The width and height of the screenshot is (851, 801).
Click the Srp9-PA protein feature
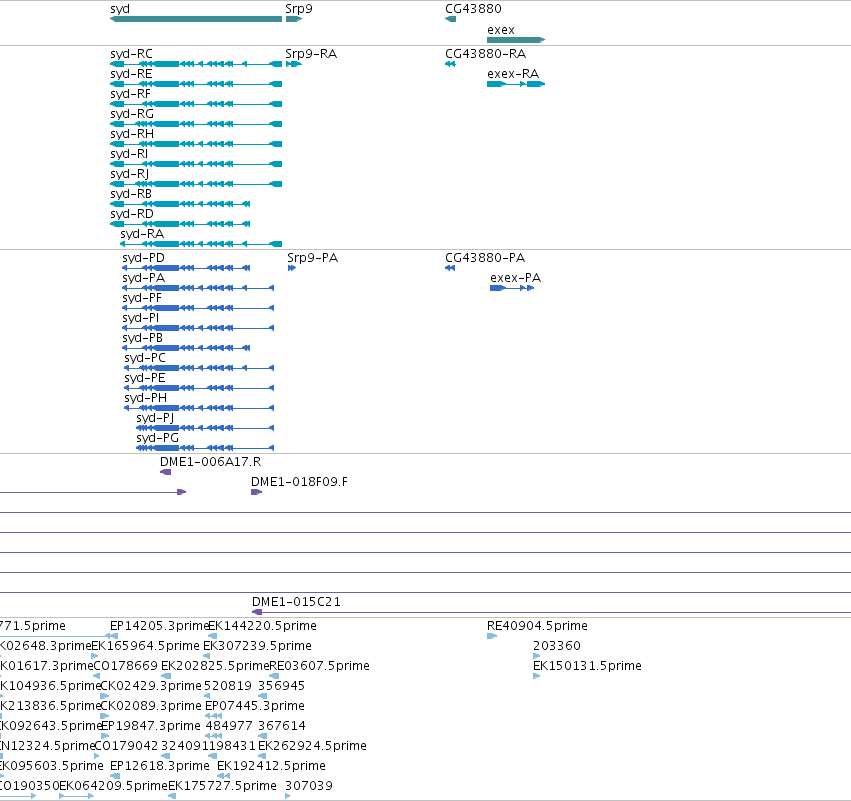pyautogui.click(x=292, y=268)
